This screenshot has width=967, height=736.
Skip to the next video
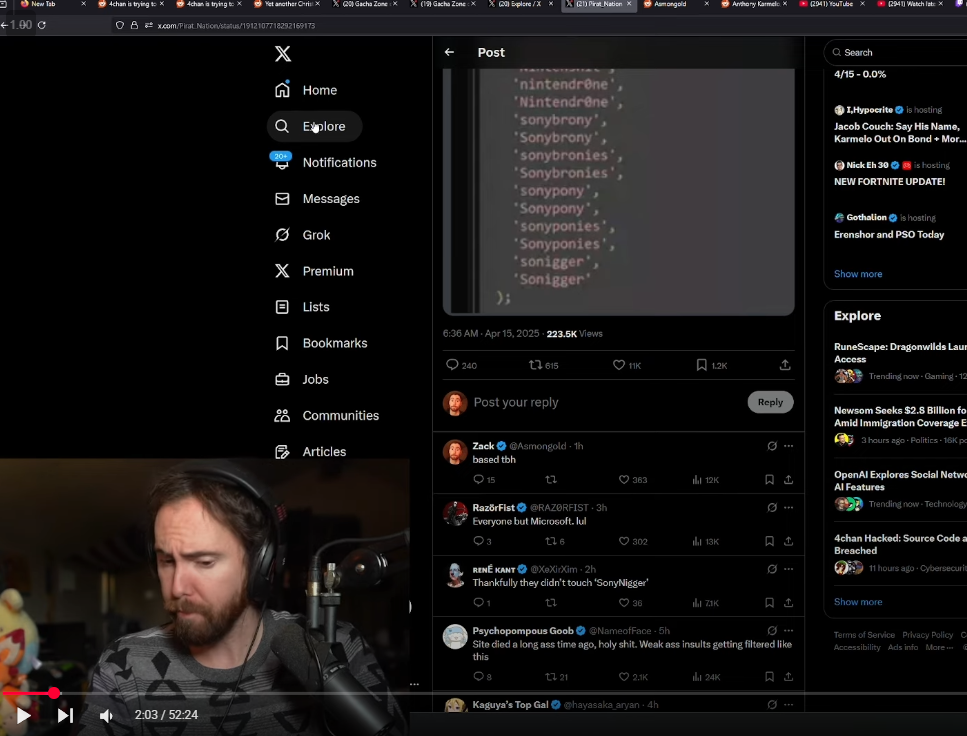[x=65, y=716]
